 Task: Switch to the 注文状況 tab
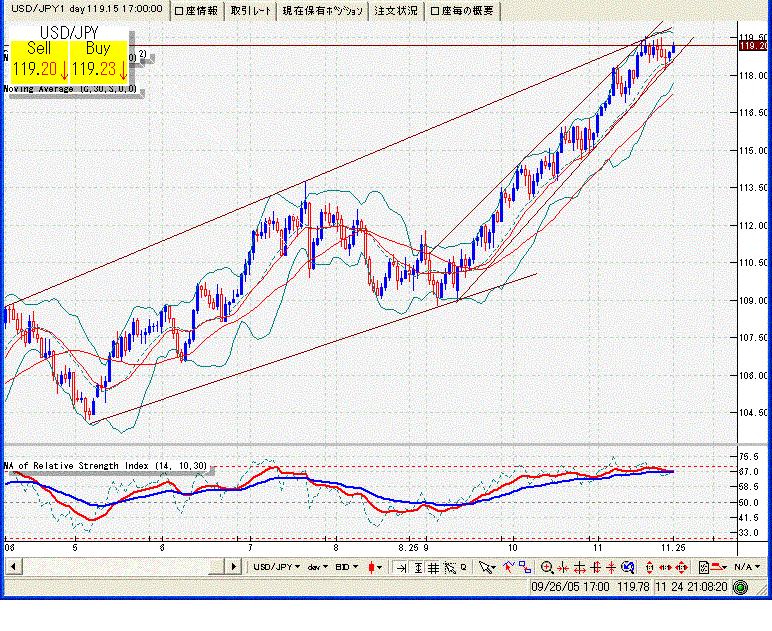point(396,11)
